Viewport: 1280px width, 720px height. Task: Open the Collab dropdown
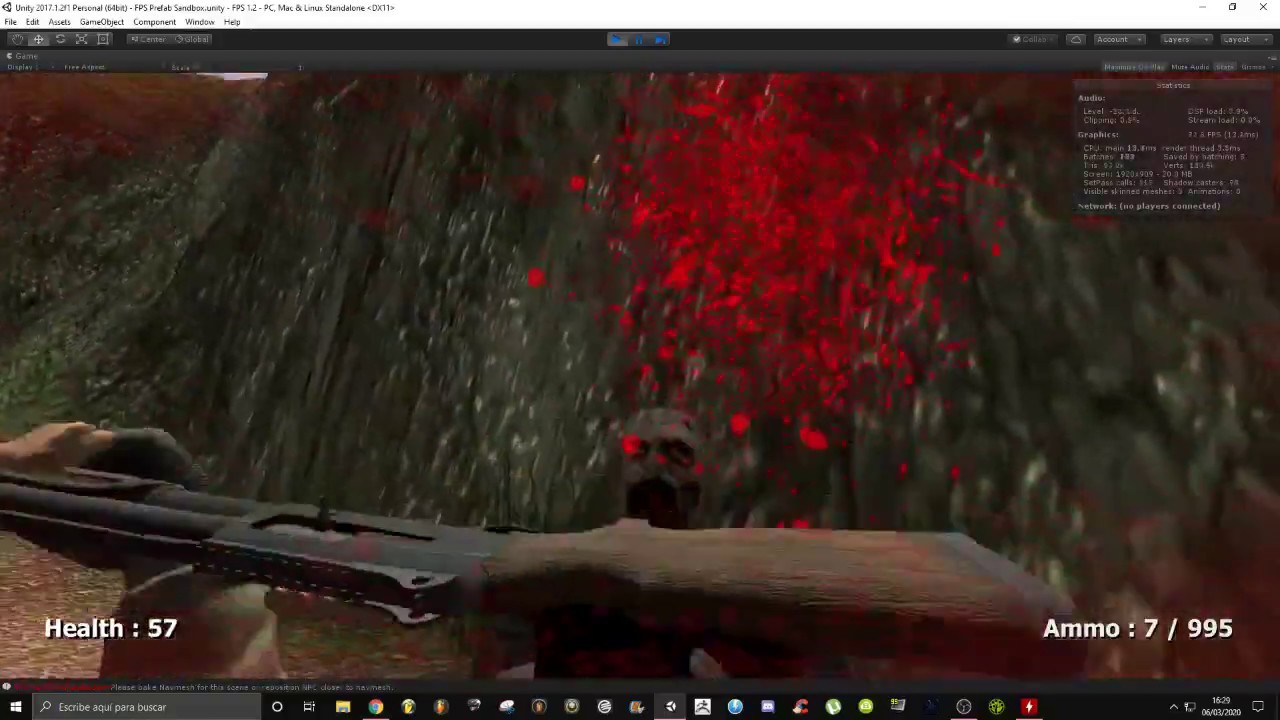pos(1034,39)
